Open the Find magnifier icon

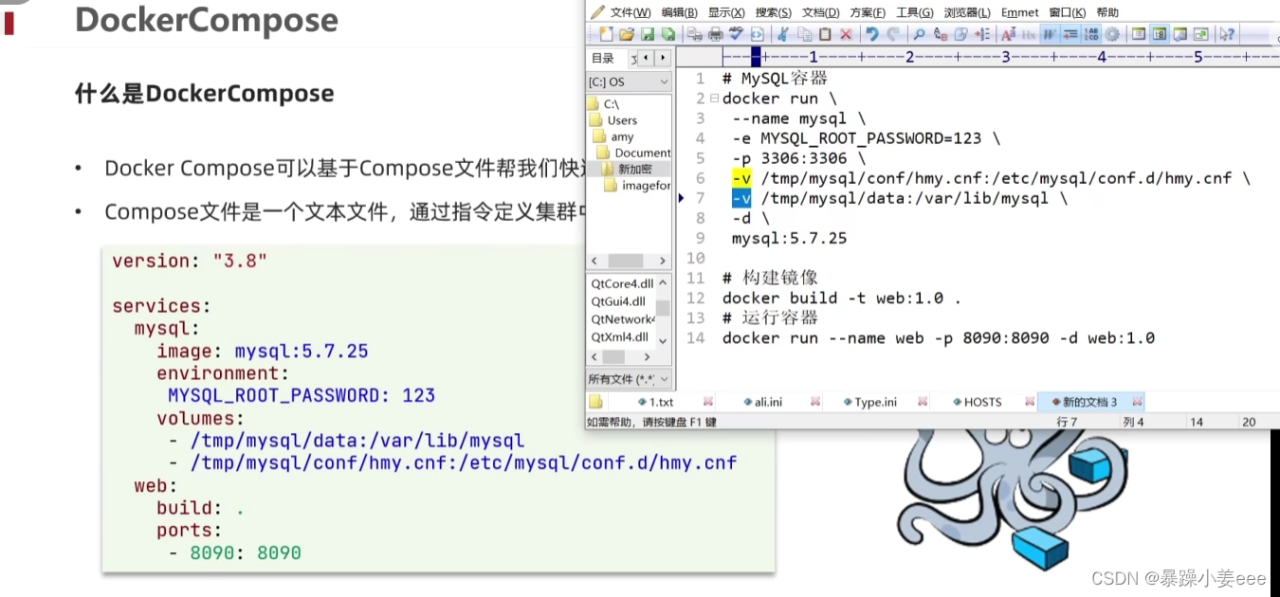click(917, 34)
